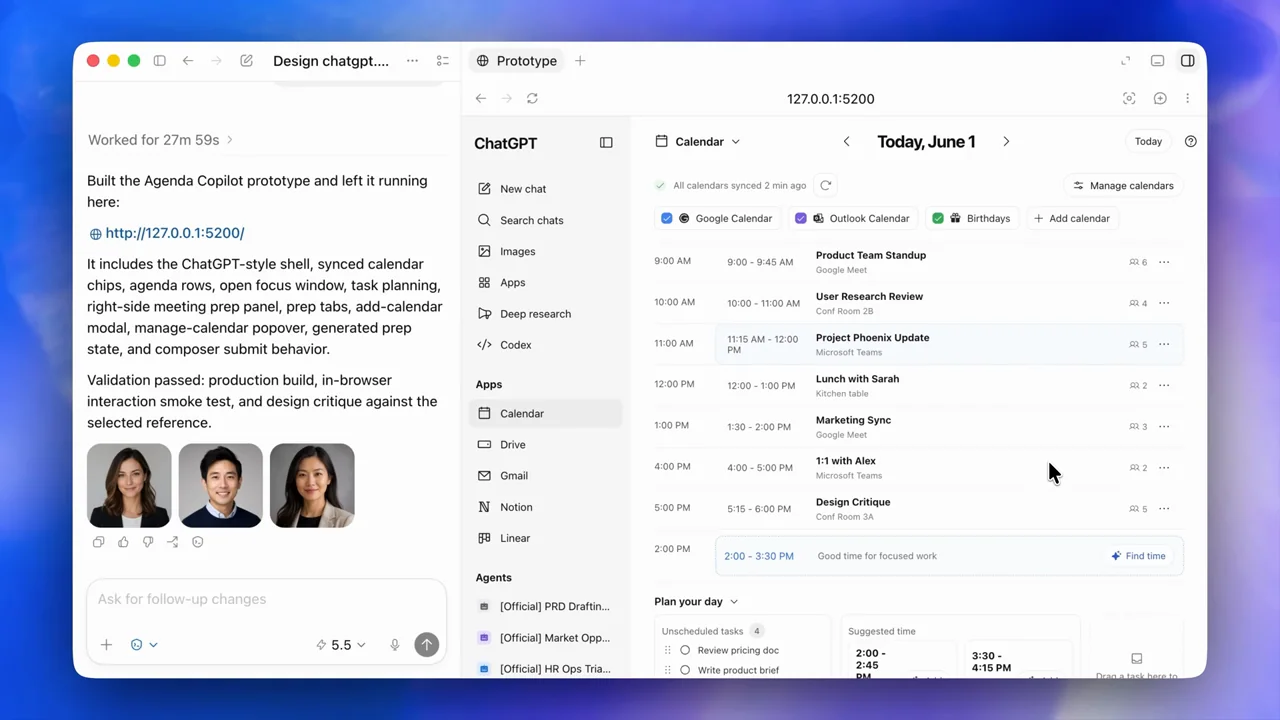
Task: Open the Calendar view dropdown
Action: point(698,142)
